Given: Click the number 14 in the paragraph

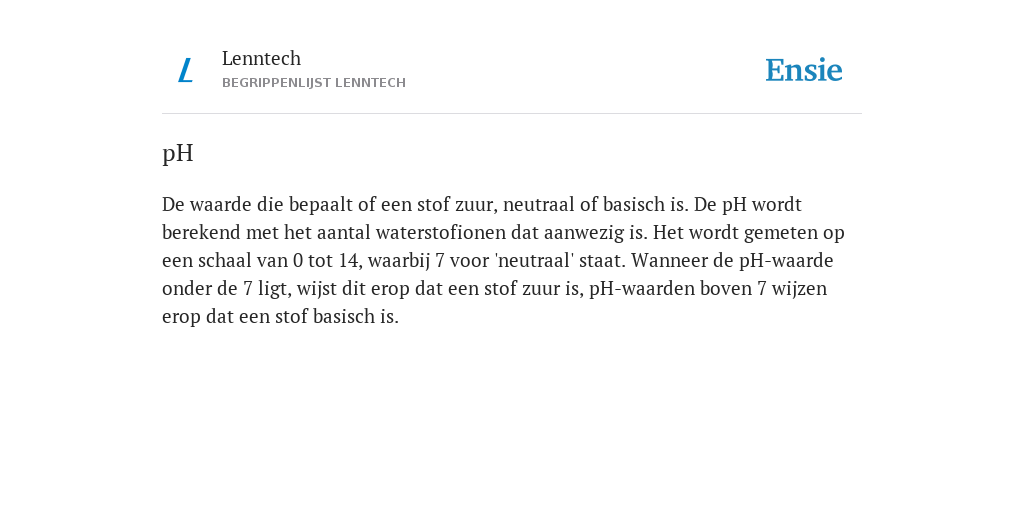Looking at the screenshot, I should (349, 261).
